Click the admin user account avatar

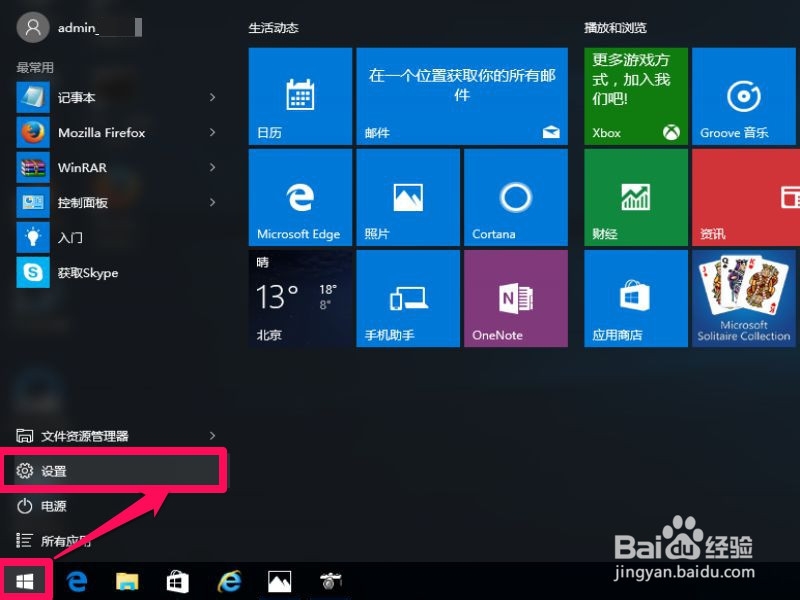tap(33, 27)
